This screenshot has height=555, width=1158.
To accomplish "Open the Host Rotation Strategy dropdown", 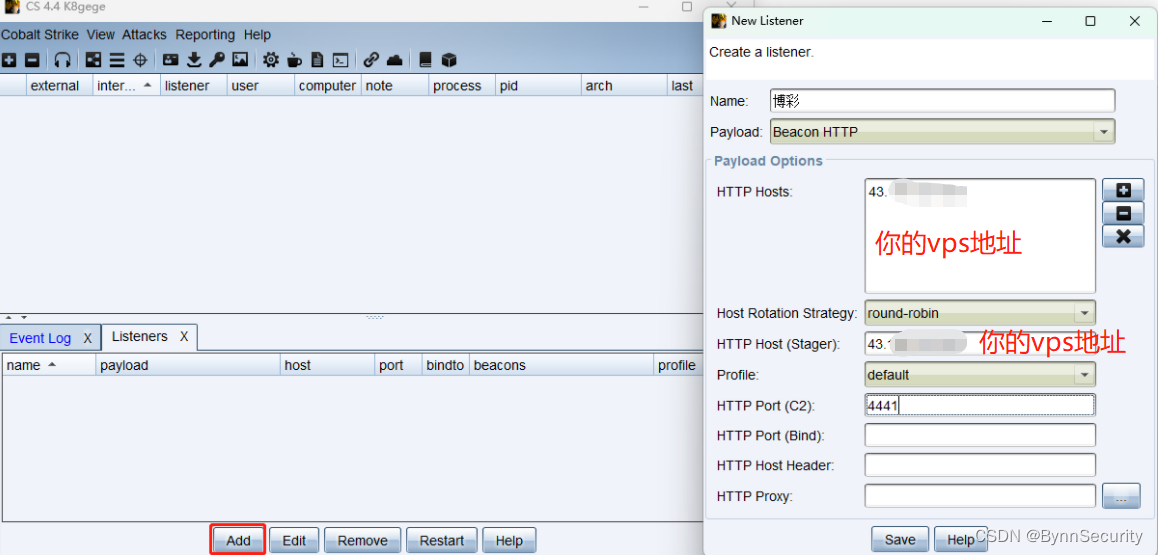I will [x=980, y=313].
